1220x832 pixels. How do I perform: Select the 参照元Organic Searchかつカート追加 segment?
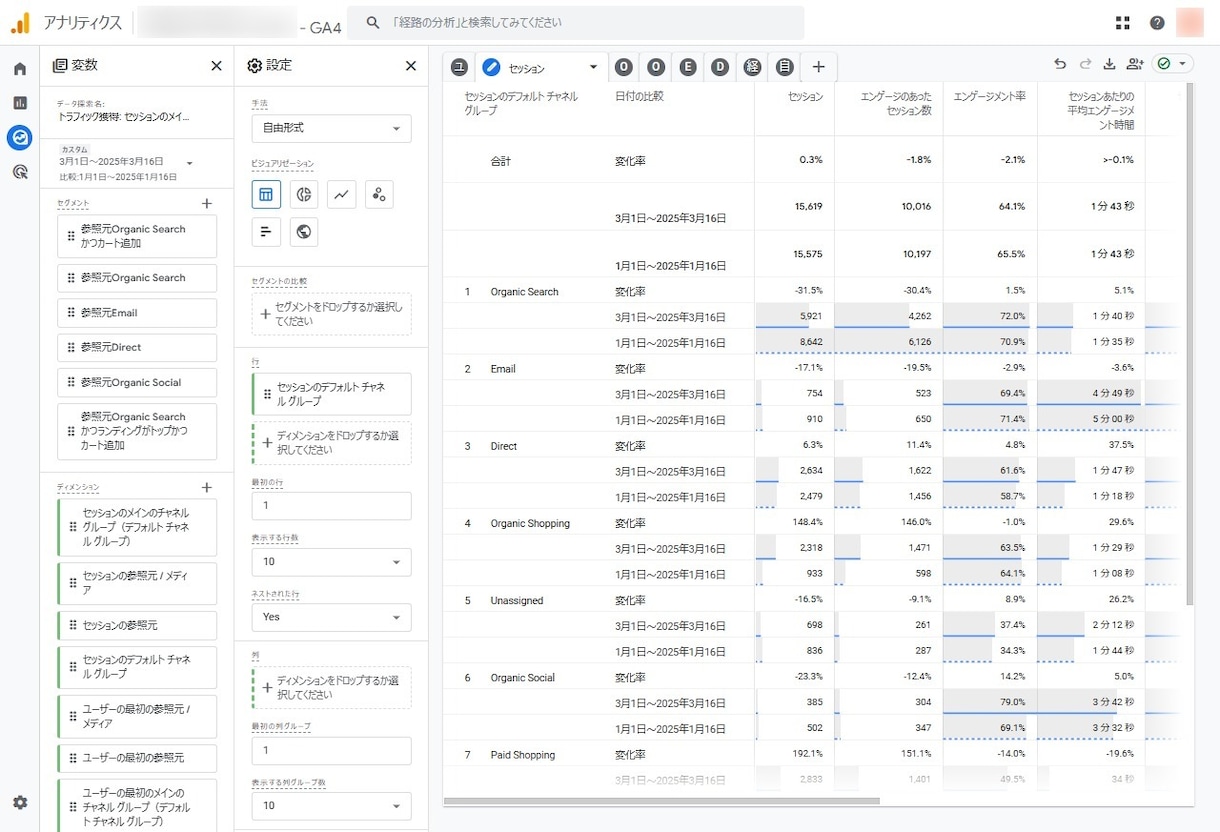pos(137,236)
